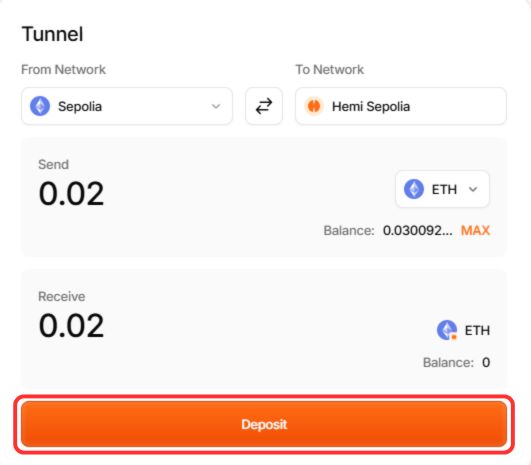This screenshot has width=531, height=465.
Task: Click the orange Deposit button
Action: pyautogui.click(x=264, y=424)
